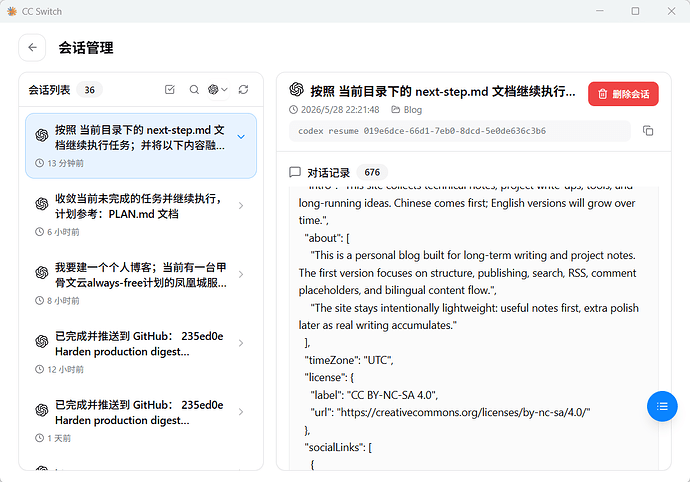The width and height of the screenshot is (690, 482).
Task: Expand the 个人博客 session chevron
Action: [x=241, y=274]
